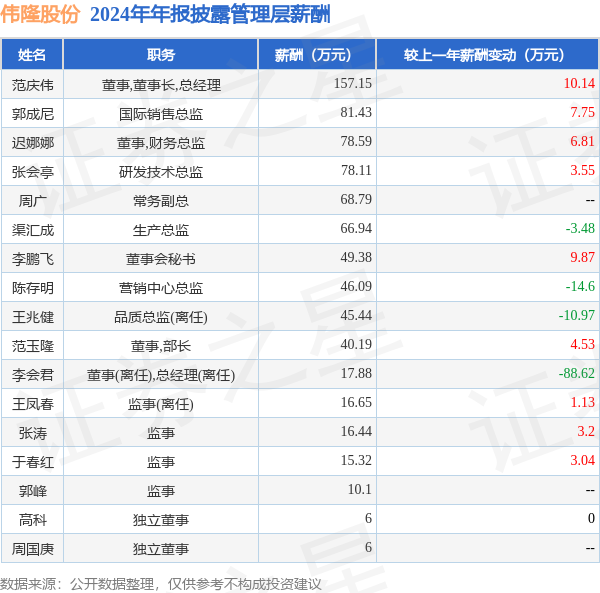Screen dimensions: 600x593
Task: Click the position 品质总监(离任)
Action: tap(161, 317)
